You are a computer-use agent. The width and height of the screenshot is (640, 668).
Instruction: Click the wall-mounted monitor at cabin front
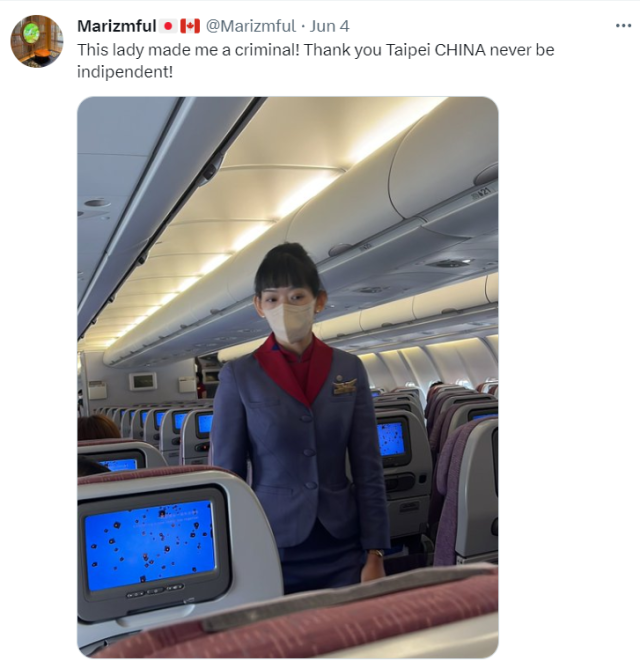tap(143, 381)
